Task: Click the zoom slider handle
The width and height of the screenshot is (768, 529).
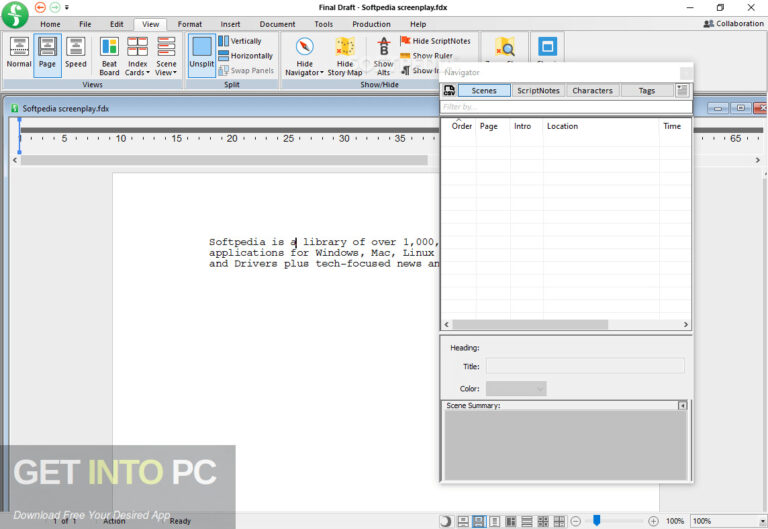Action: (x=597, y=520)
